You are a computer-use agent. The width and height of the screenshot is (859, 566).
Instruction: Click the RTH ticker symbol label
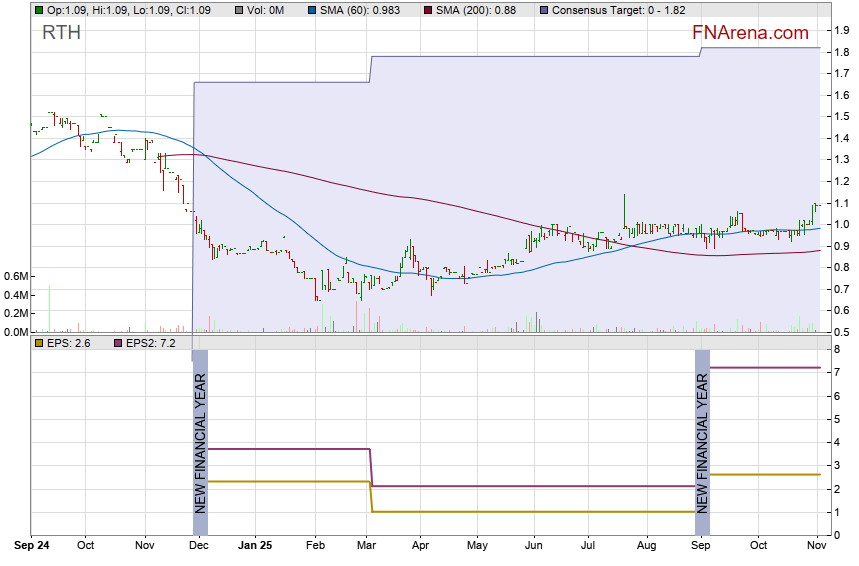tap(61, 33)
